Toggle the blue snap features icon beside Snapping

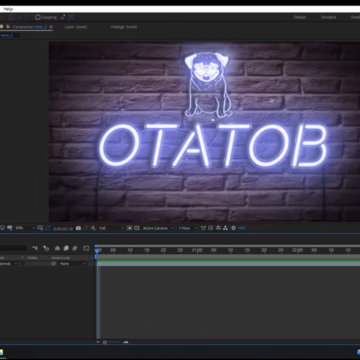coord(71,17)
